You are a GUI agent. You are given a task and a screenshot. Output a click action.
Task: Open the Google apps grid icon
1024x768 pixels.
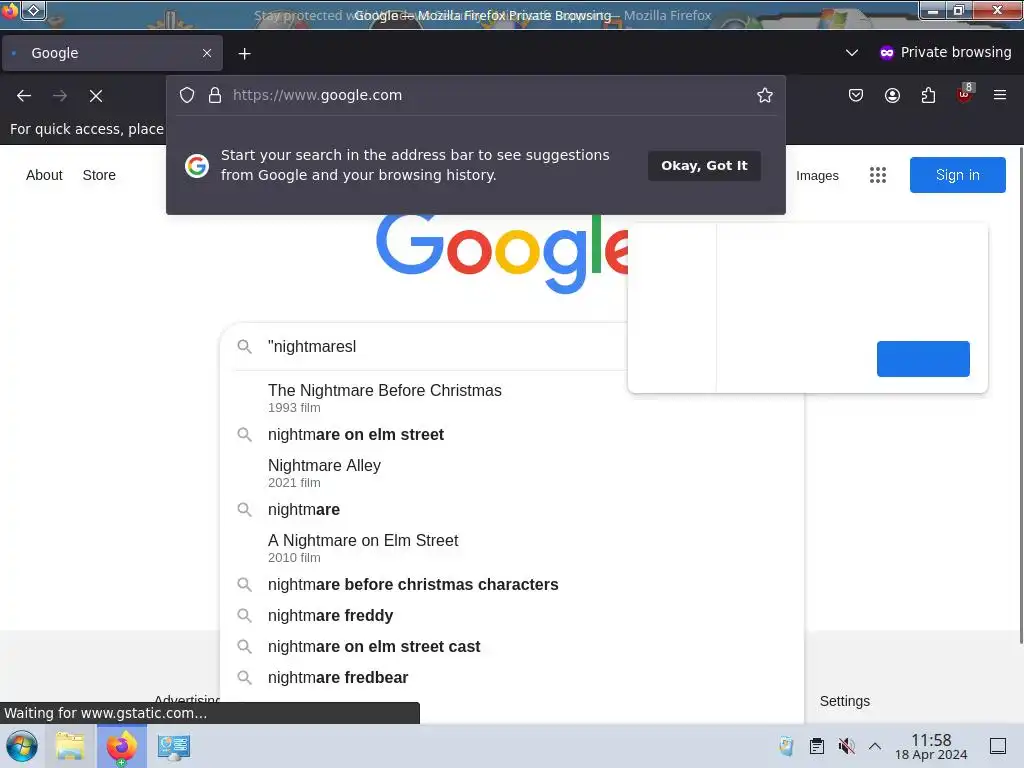(x=878, y=175)
